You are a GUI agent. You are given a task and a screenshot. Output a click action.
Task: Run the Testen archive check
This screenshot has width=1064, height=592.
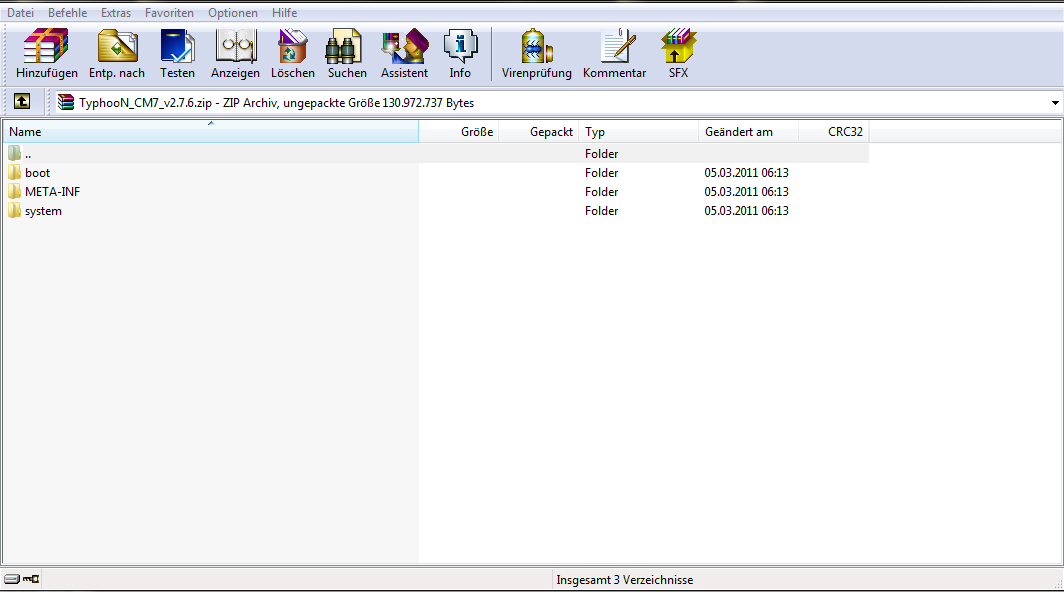177,54
